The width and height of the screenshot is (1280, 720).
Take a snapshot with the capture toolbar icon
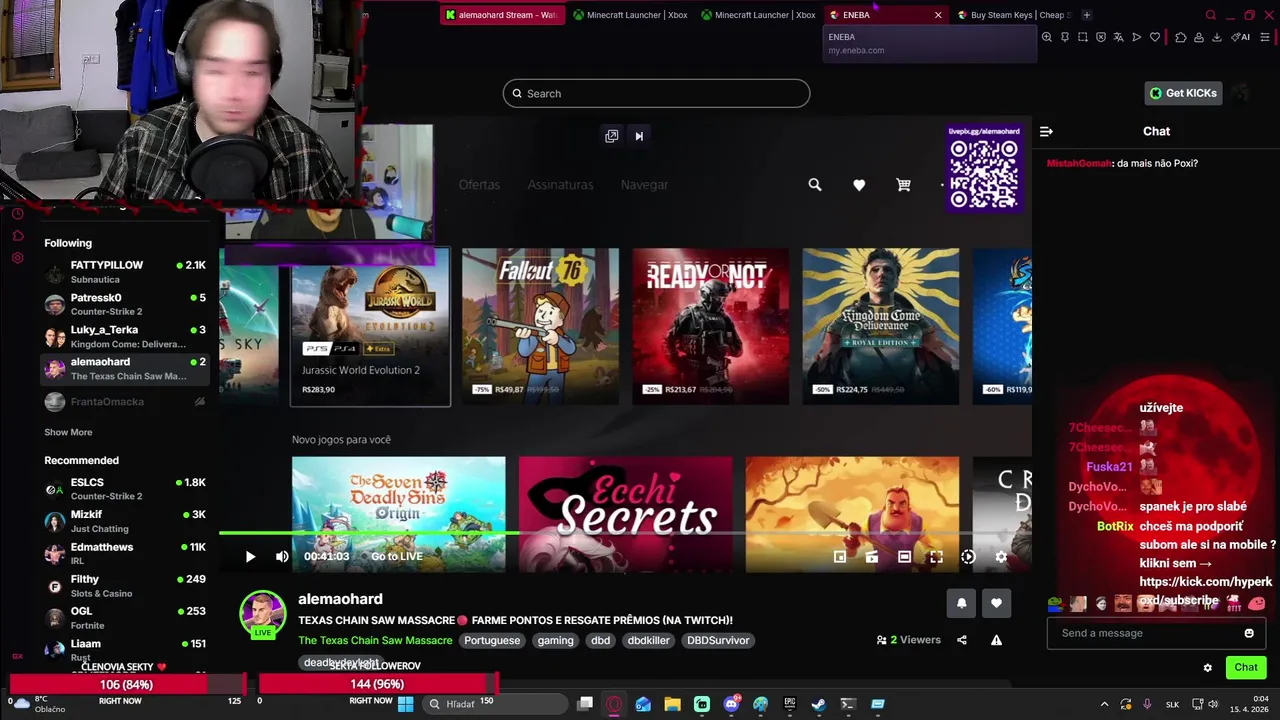coord(1082,37)
